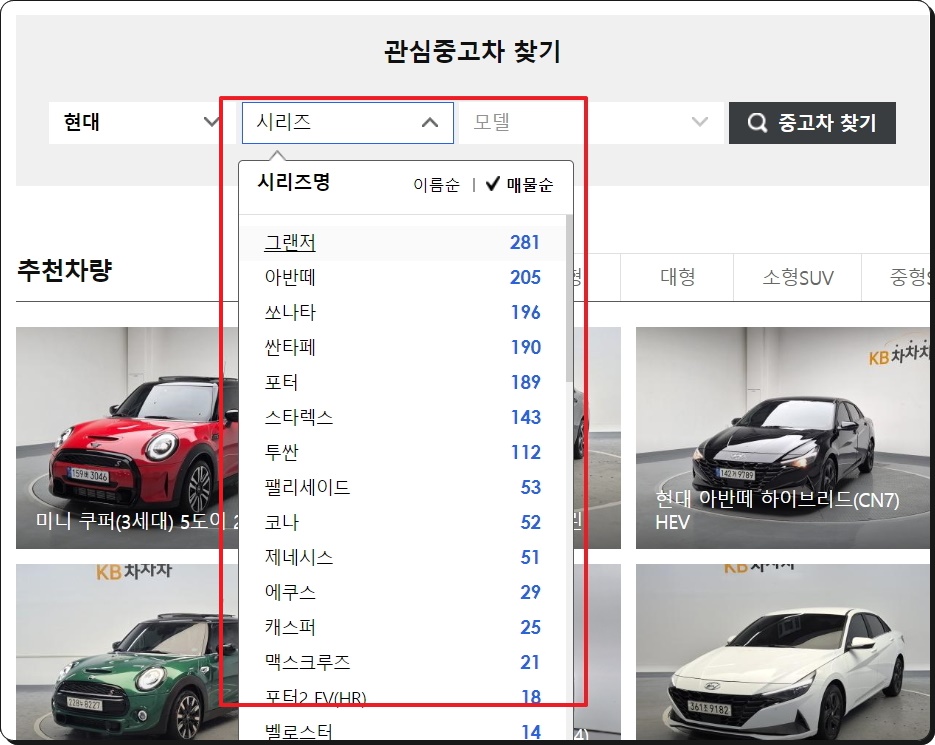This screenshot has width=935, height=745.
Task: Switch to the 소형SUV tab
Action: tap(798, 277)
